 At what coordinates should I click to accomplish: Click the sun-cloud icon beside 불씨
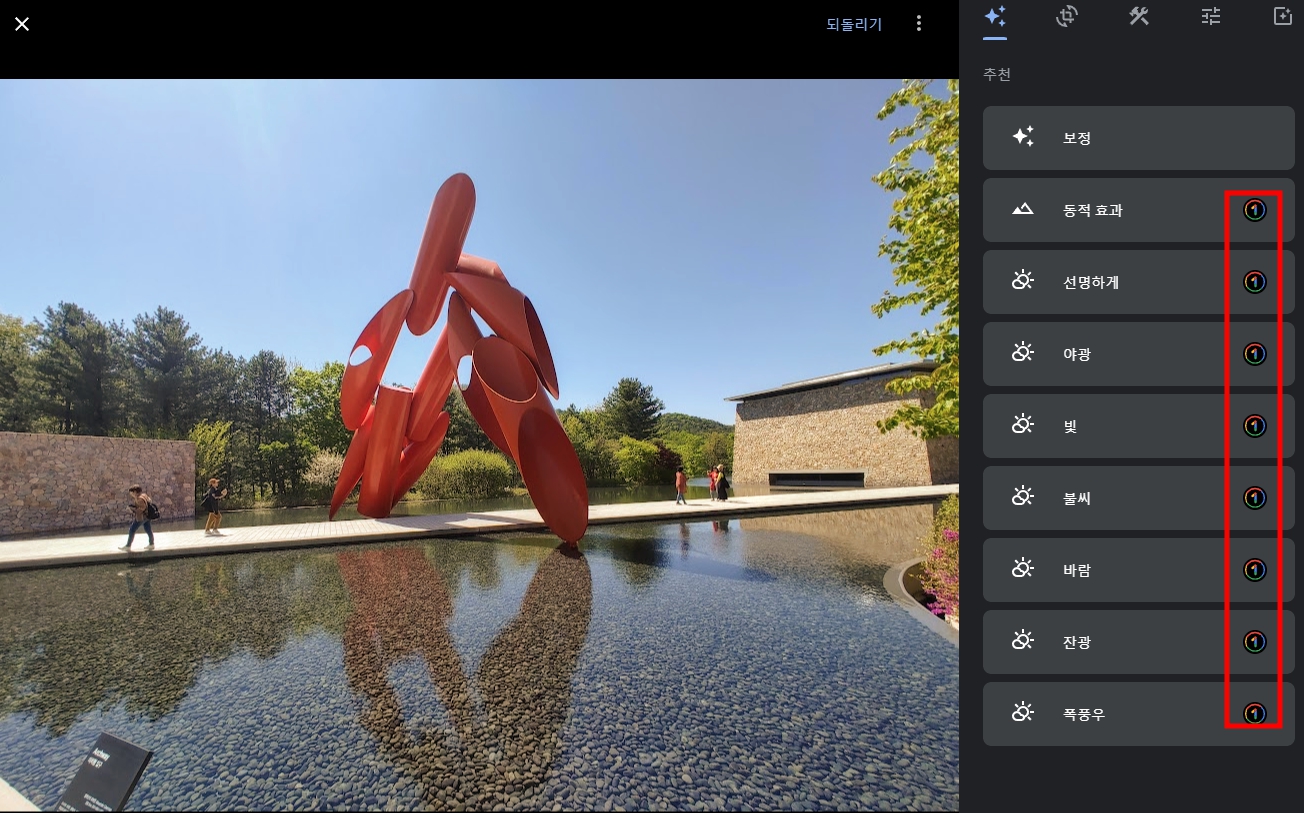pyautogui.click(x=1022, y=497)
